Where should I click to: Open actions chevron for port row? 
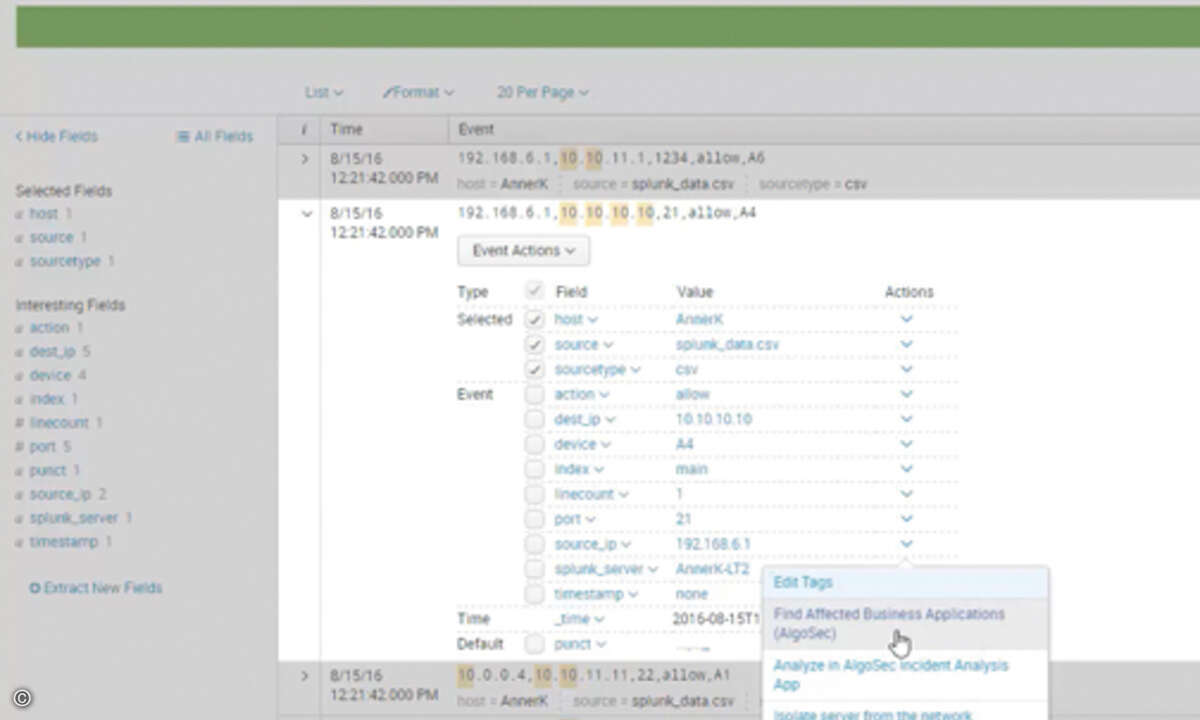click(x=906, y=519)
